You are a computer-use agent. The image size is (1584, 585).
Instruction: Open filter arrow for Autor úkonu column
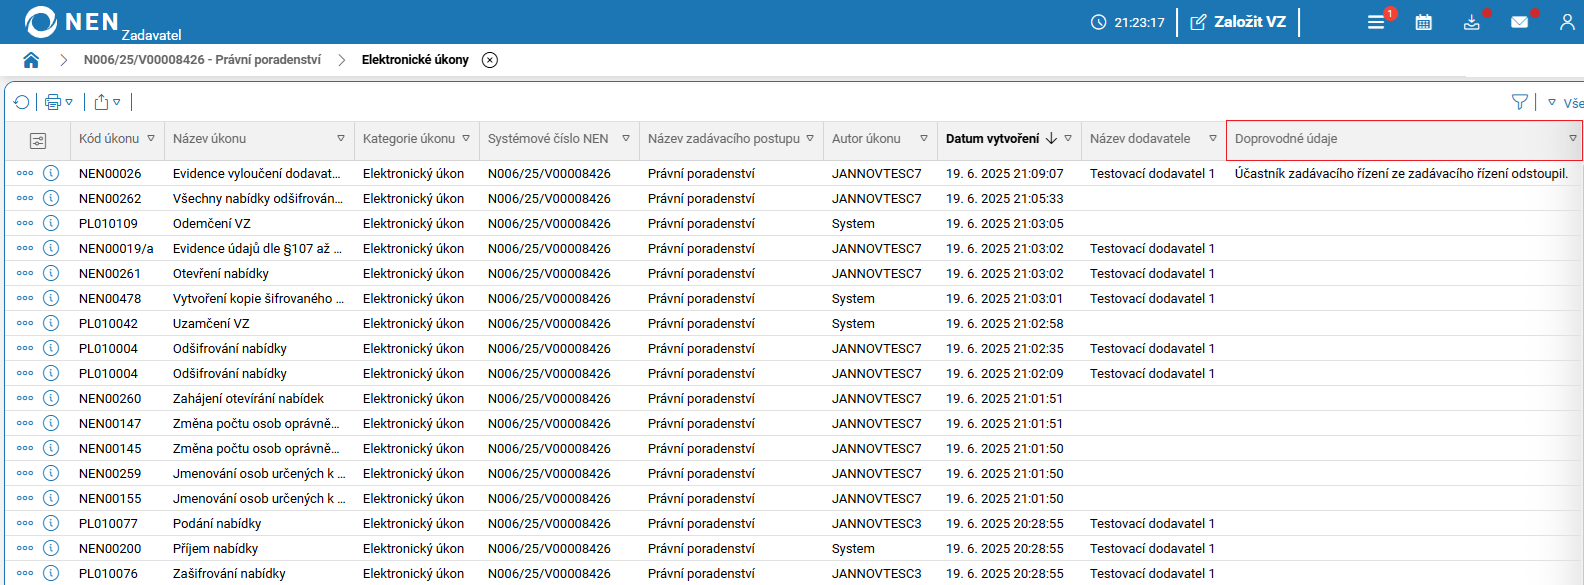pos(924,139)
